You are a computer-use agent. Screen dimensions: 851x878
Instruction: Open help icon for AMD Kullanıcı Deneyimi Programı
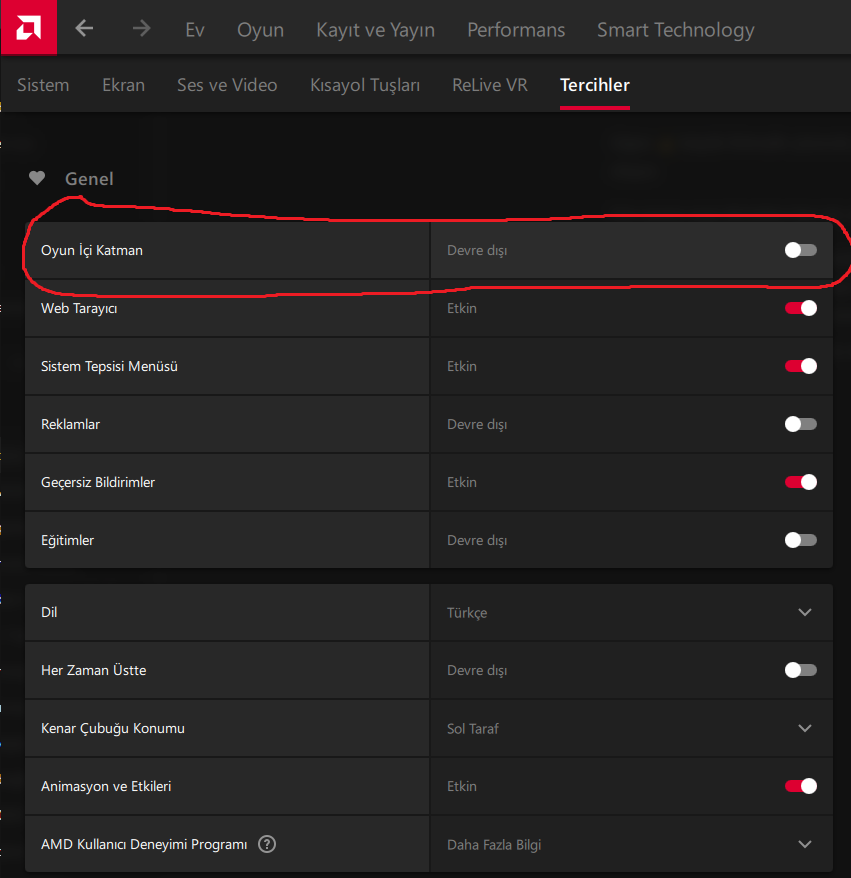[267, 844]
